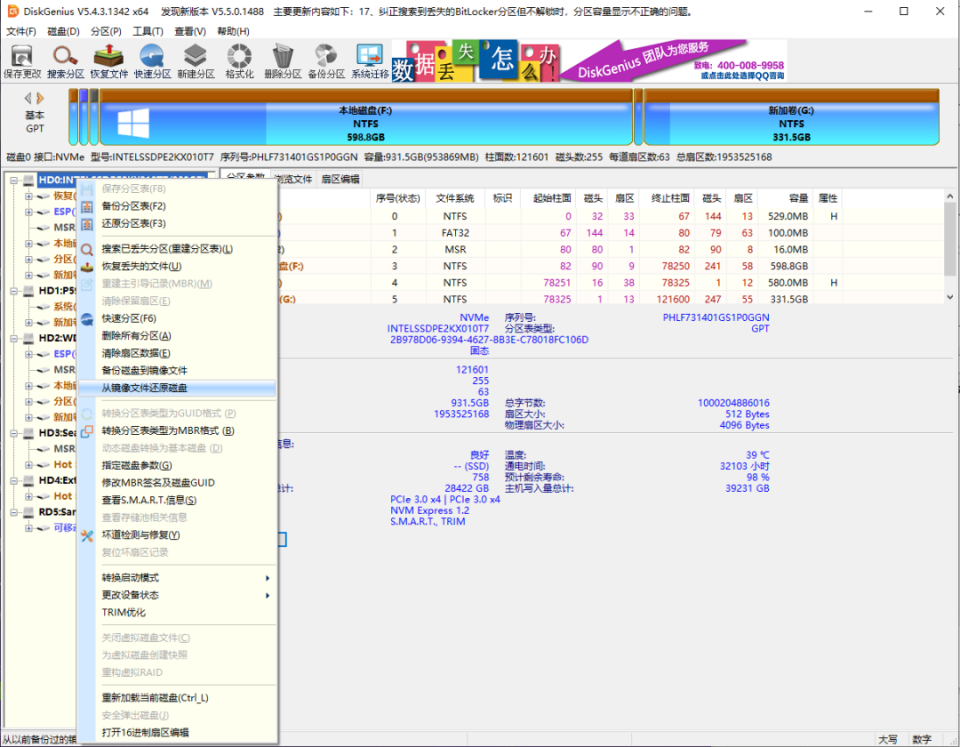Image resolution: width=960 pixels, height=747 pixels.
Task: Collapse the HD0 disk tree node
Action: (x=13, y=180)
